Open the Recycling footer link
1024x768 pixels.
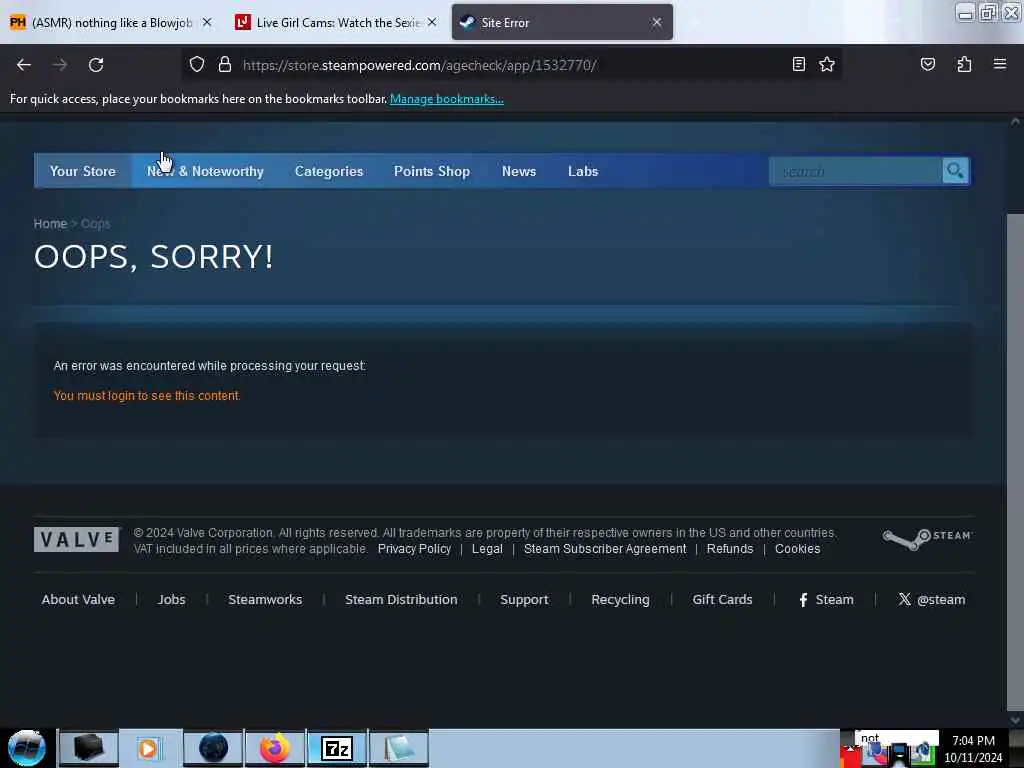620,600
